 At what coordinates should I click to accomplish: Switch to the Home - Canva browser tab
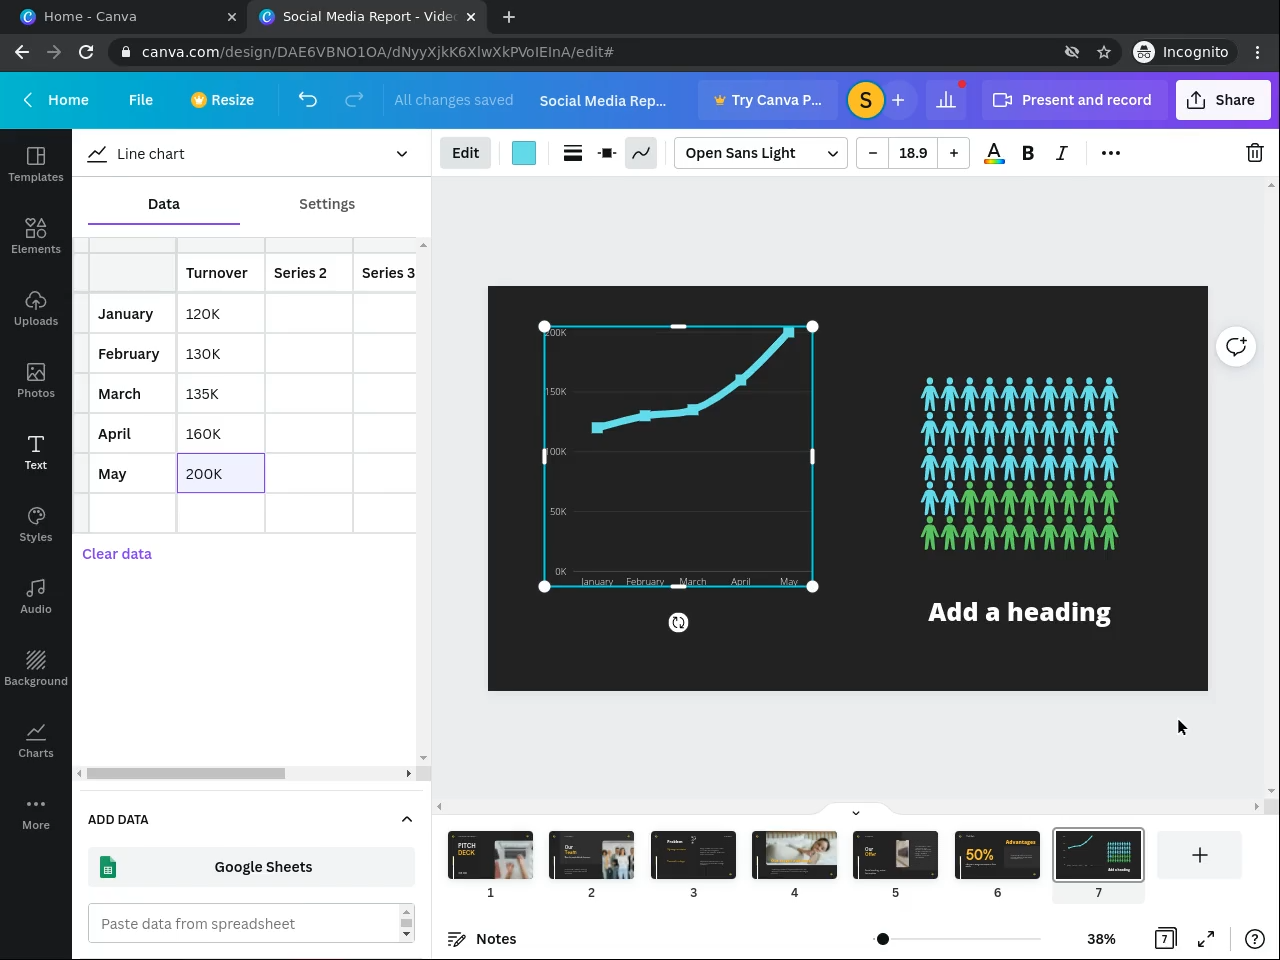(x=130, y=17)
